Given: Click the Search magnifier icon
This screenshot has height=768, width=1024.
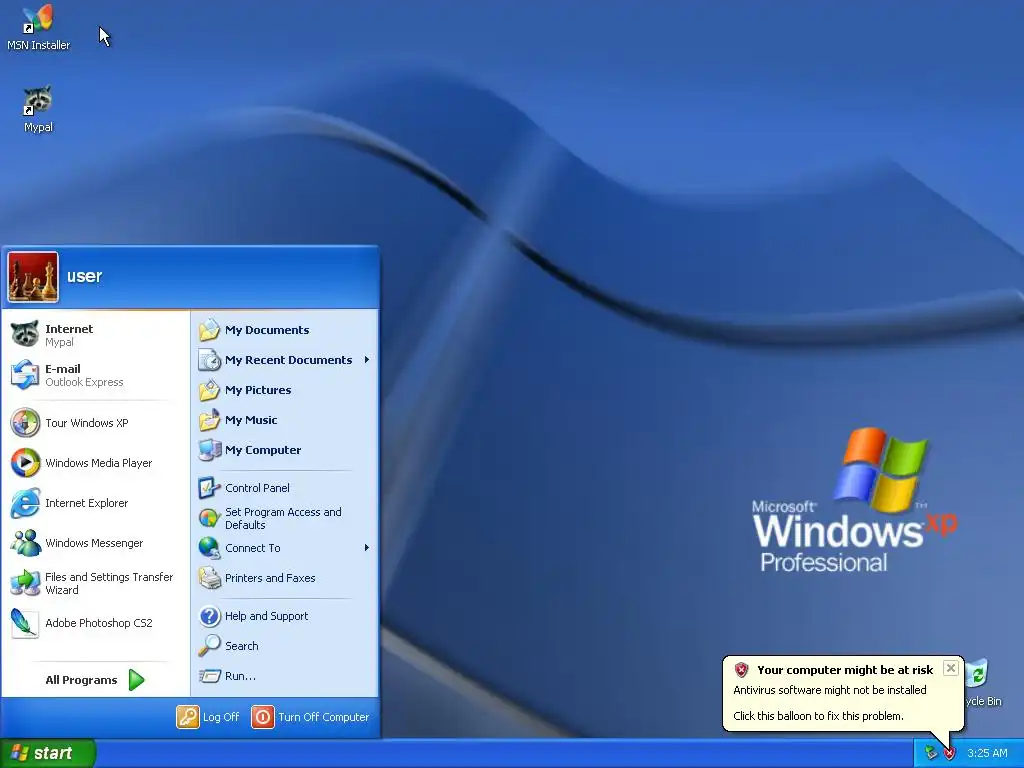Looking at the screenshot, I should 210,646.
